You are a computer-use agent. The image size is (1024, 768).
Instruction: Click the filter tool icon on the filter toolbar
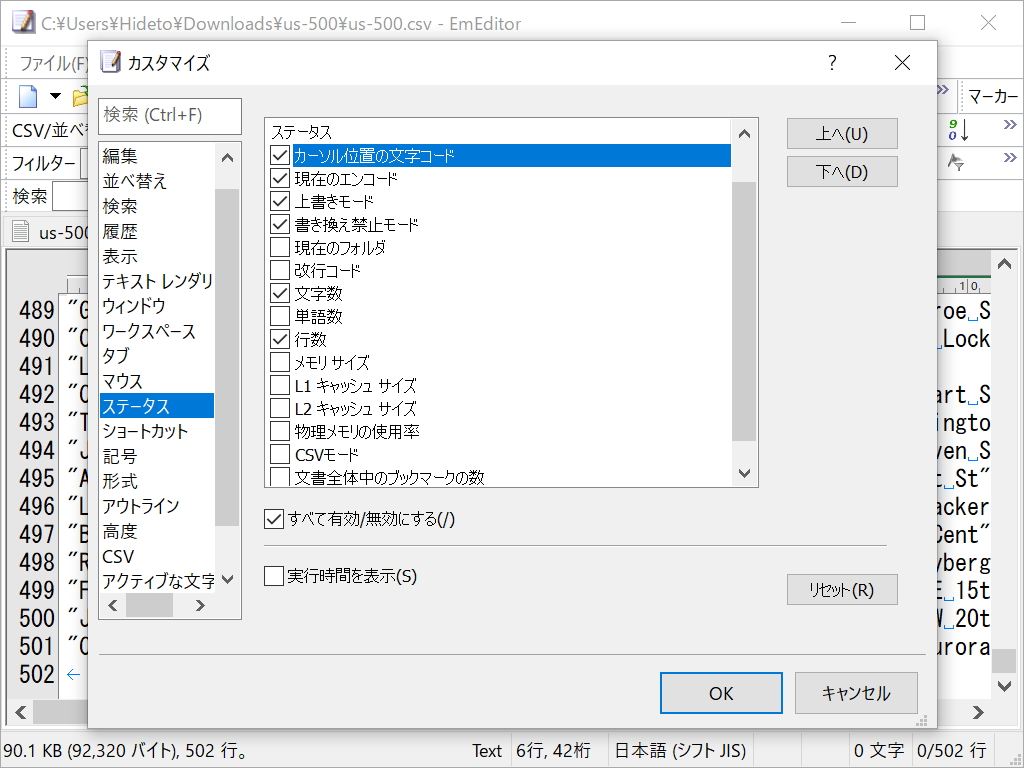(958, 162)
